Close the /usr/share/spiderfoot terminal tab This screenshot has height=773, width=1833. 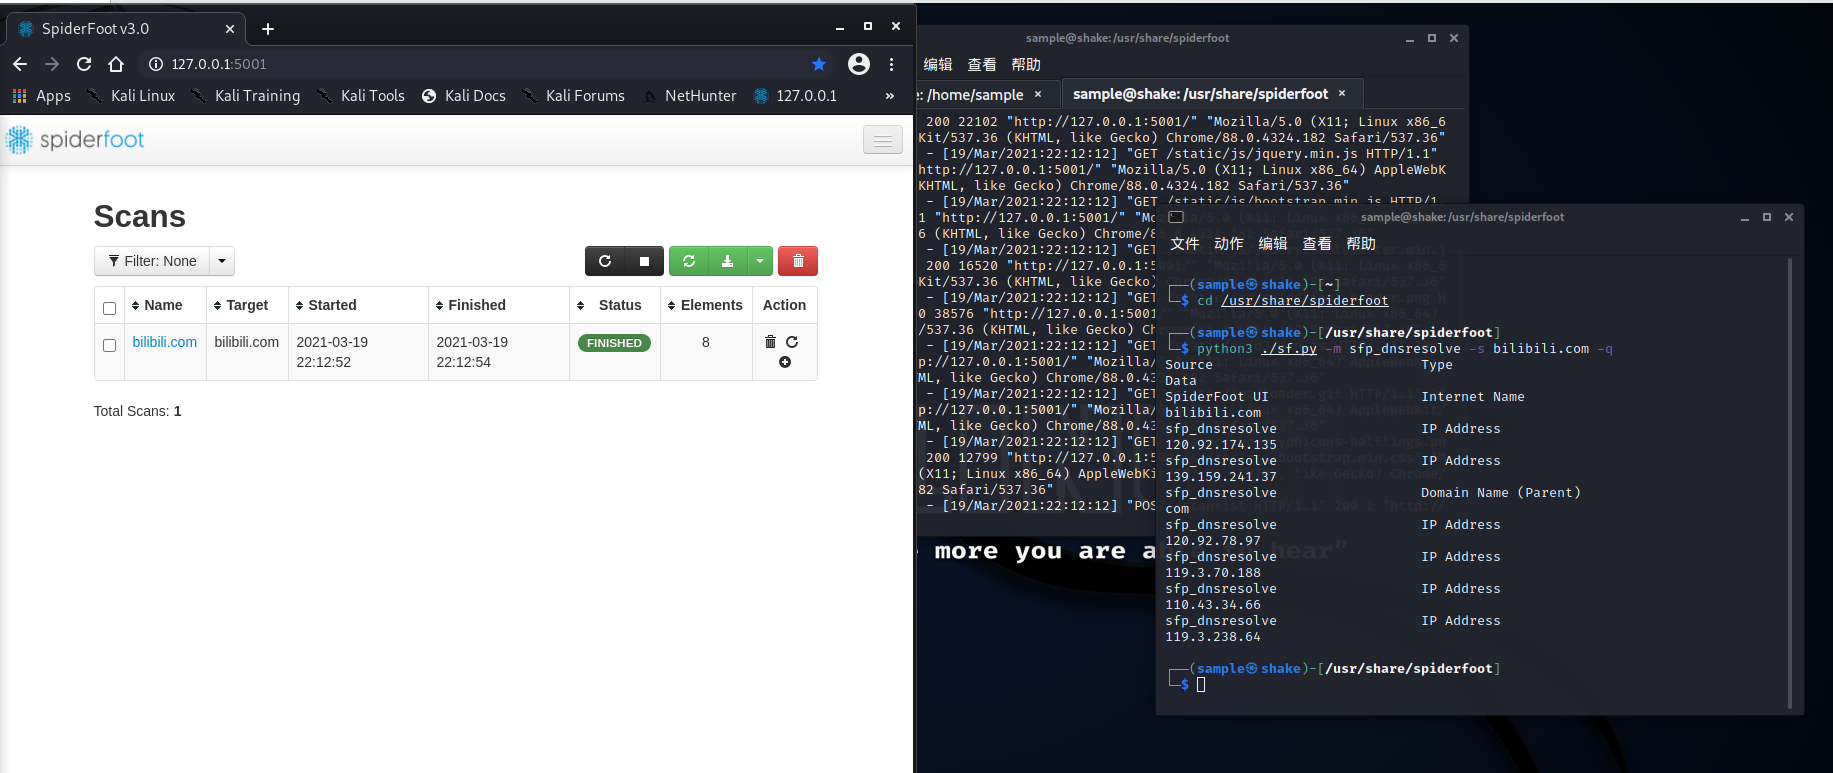[x=1342, y=94]
